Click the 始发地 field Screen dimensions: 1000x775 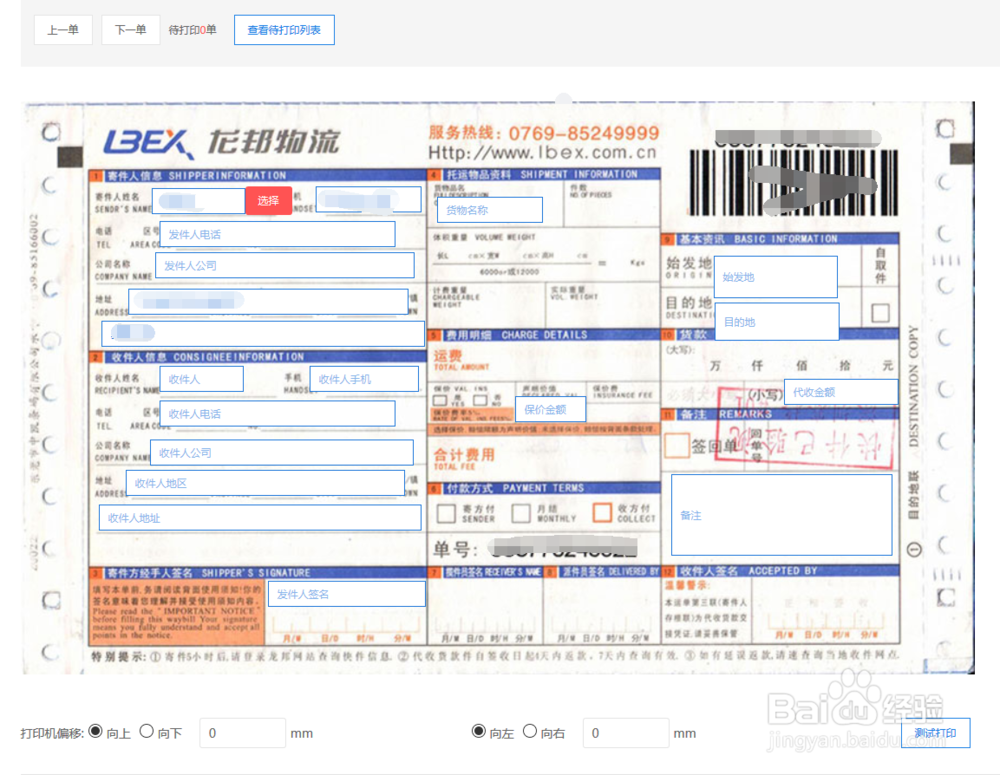pyautogui.click(x=776, y=277)
